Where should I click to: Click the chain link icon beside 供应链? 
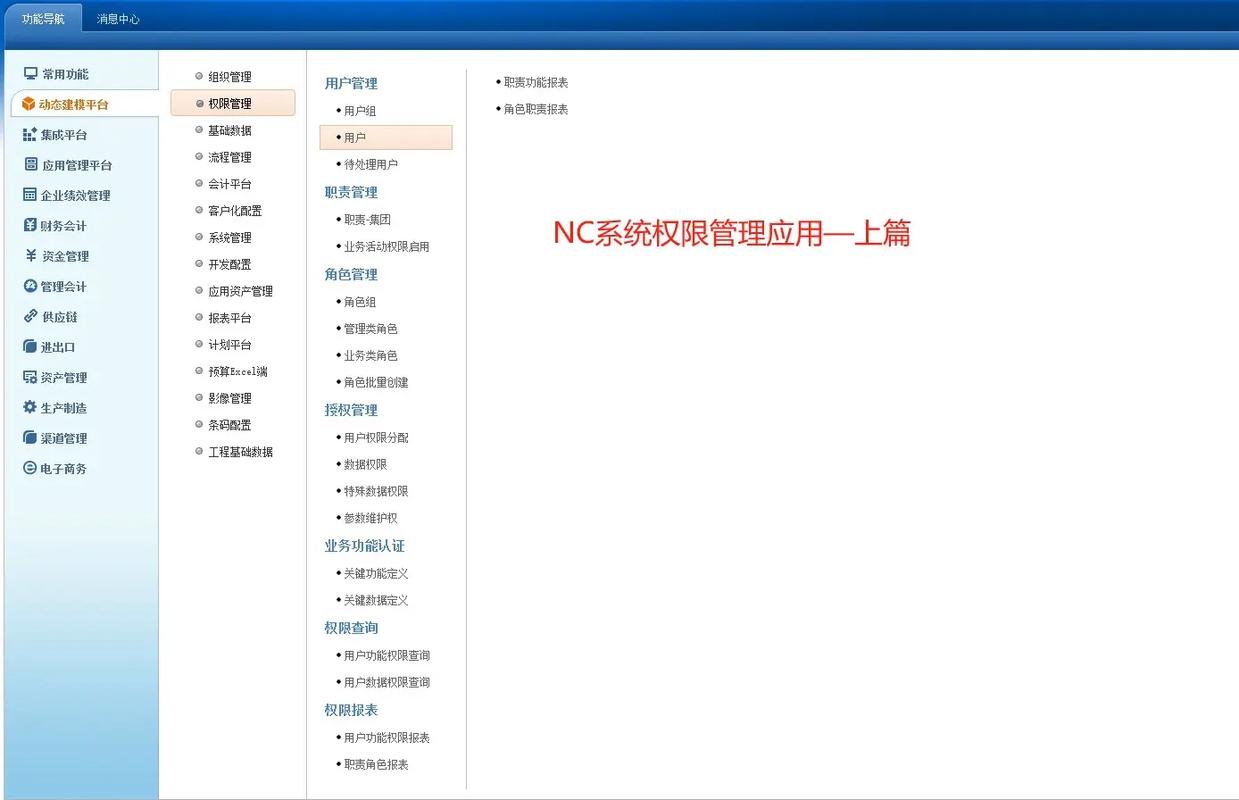click(x=30, y=316)
